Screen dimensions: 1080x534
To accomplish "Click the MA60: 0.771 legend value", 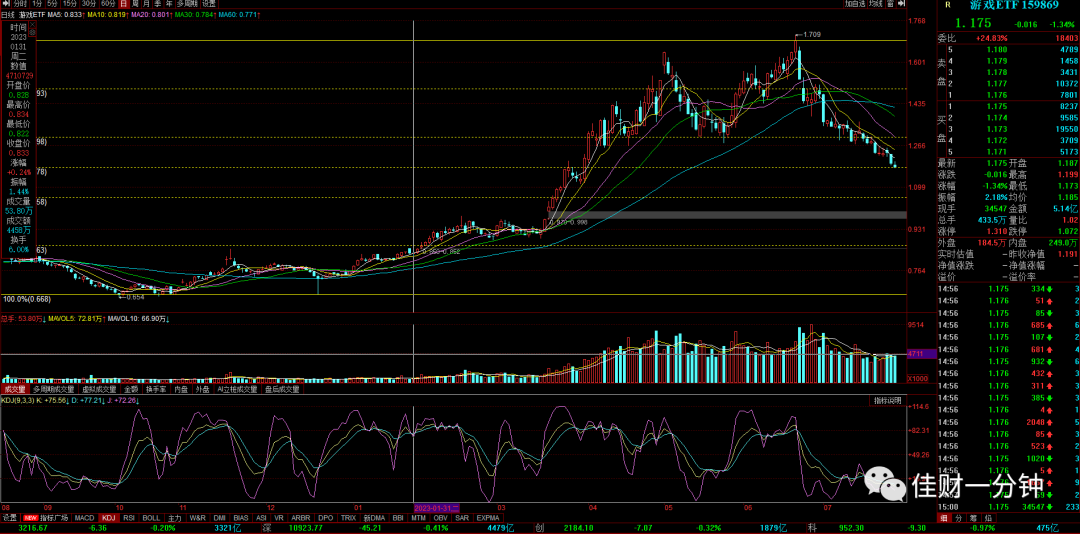I will click(238, 14).
